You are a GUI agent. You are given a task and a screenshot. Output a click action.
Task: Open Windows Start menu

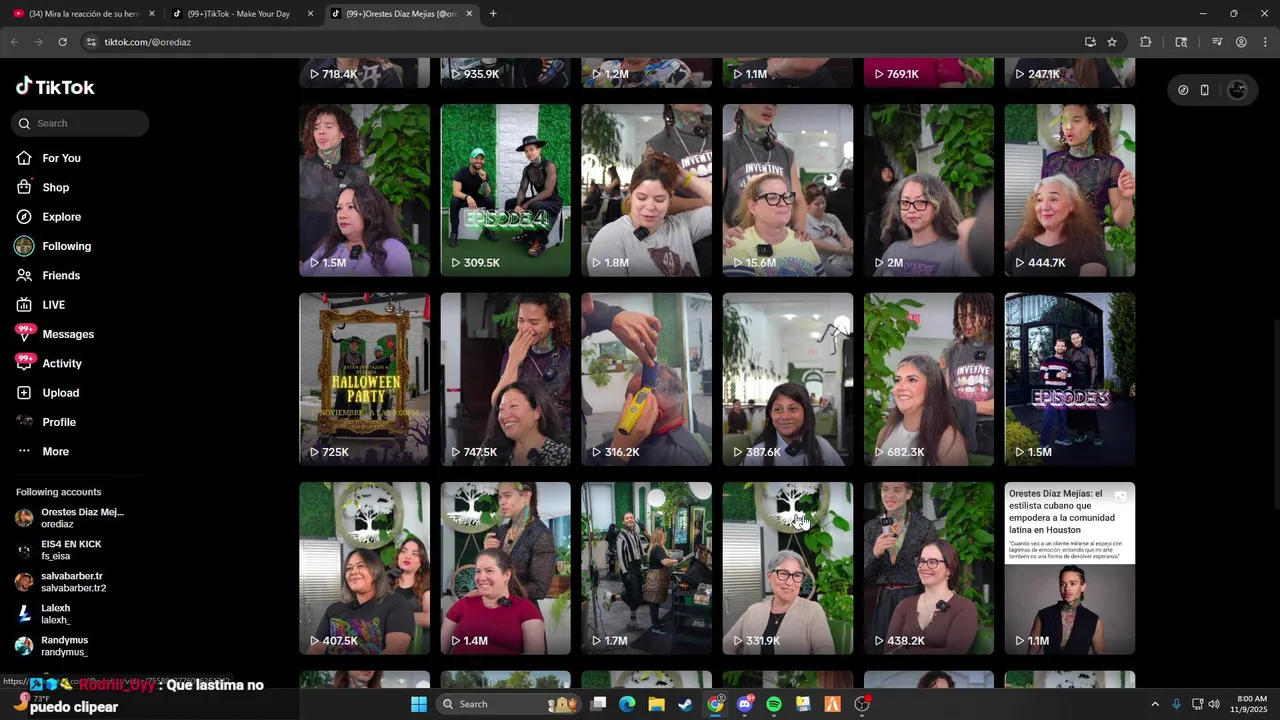pyautogui.click(x=419, y=704)
